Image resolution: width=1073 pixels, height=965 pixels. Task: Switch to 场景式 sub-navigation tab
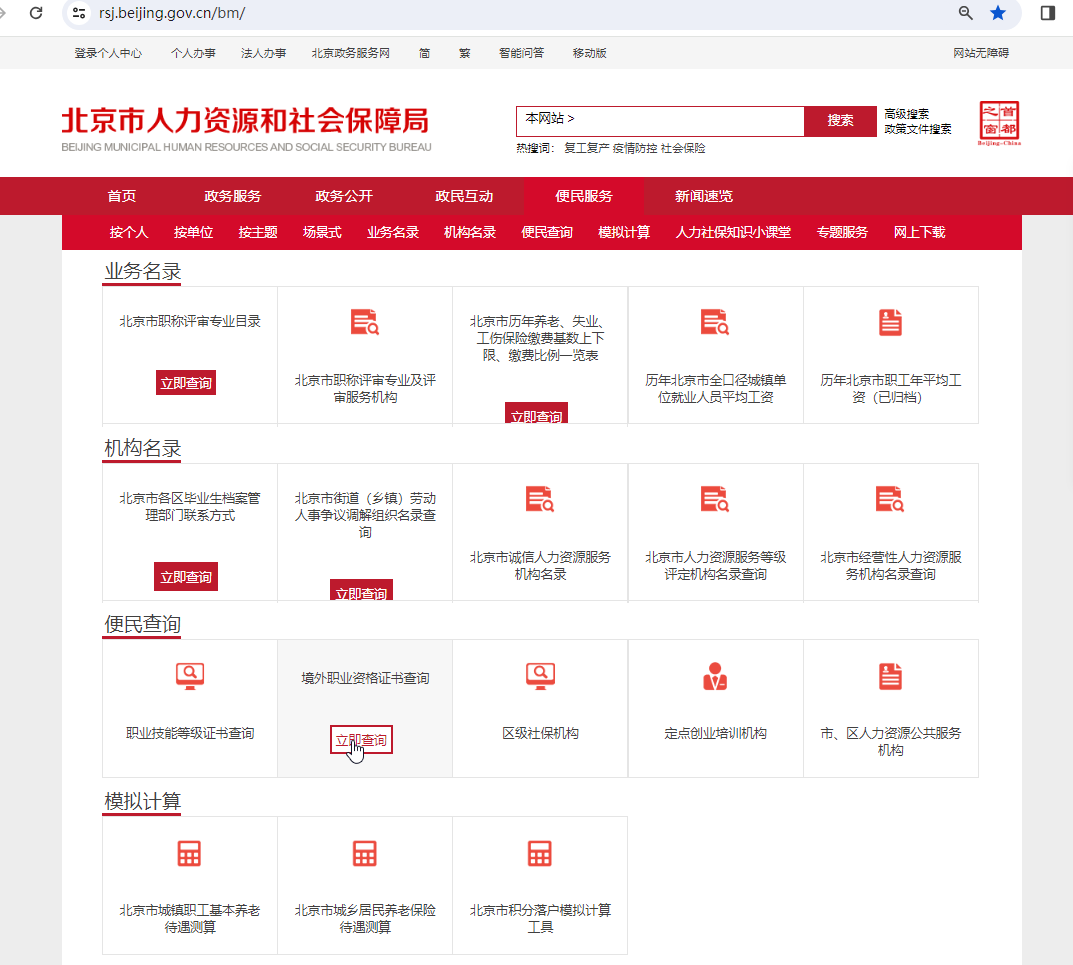(322, 232)
